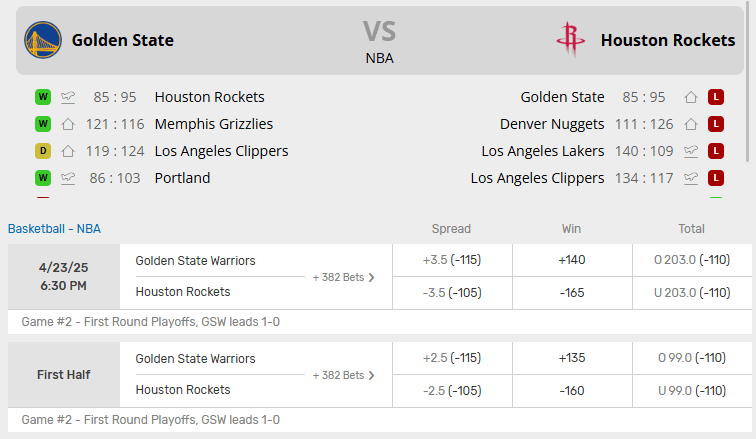Click the Houston Rockets logo
This screenshot has height=439, width=756.
570,40
